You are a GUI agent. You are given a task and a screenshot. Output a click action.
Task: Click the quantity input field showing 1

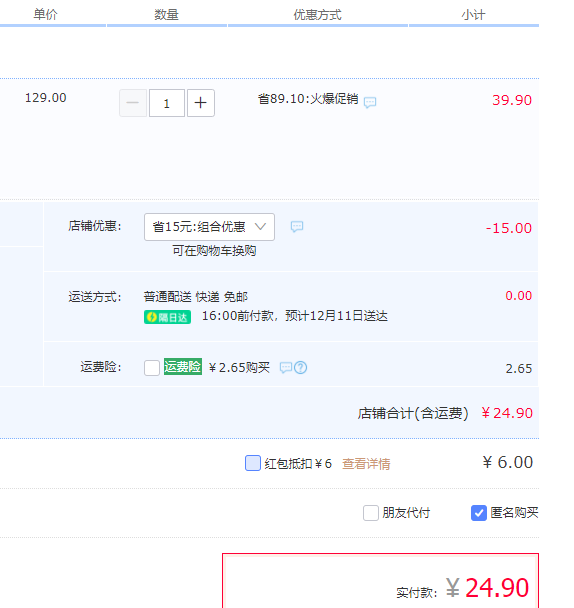point(167,103)
